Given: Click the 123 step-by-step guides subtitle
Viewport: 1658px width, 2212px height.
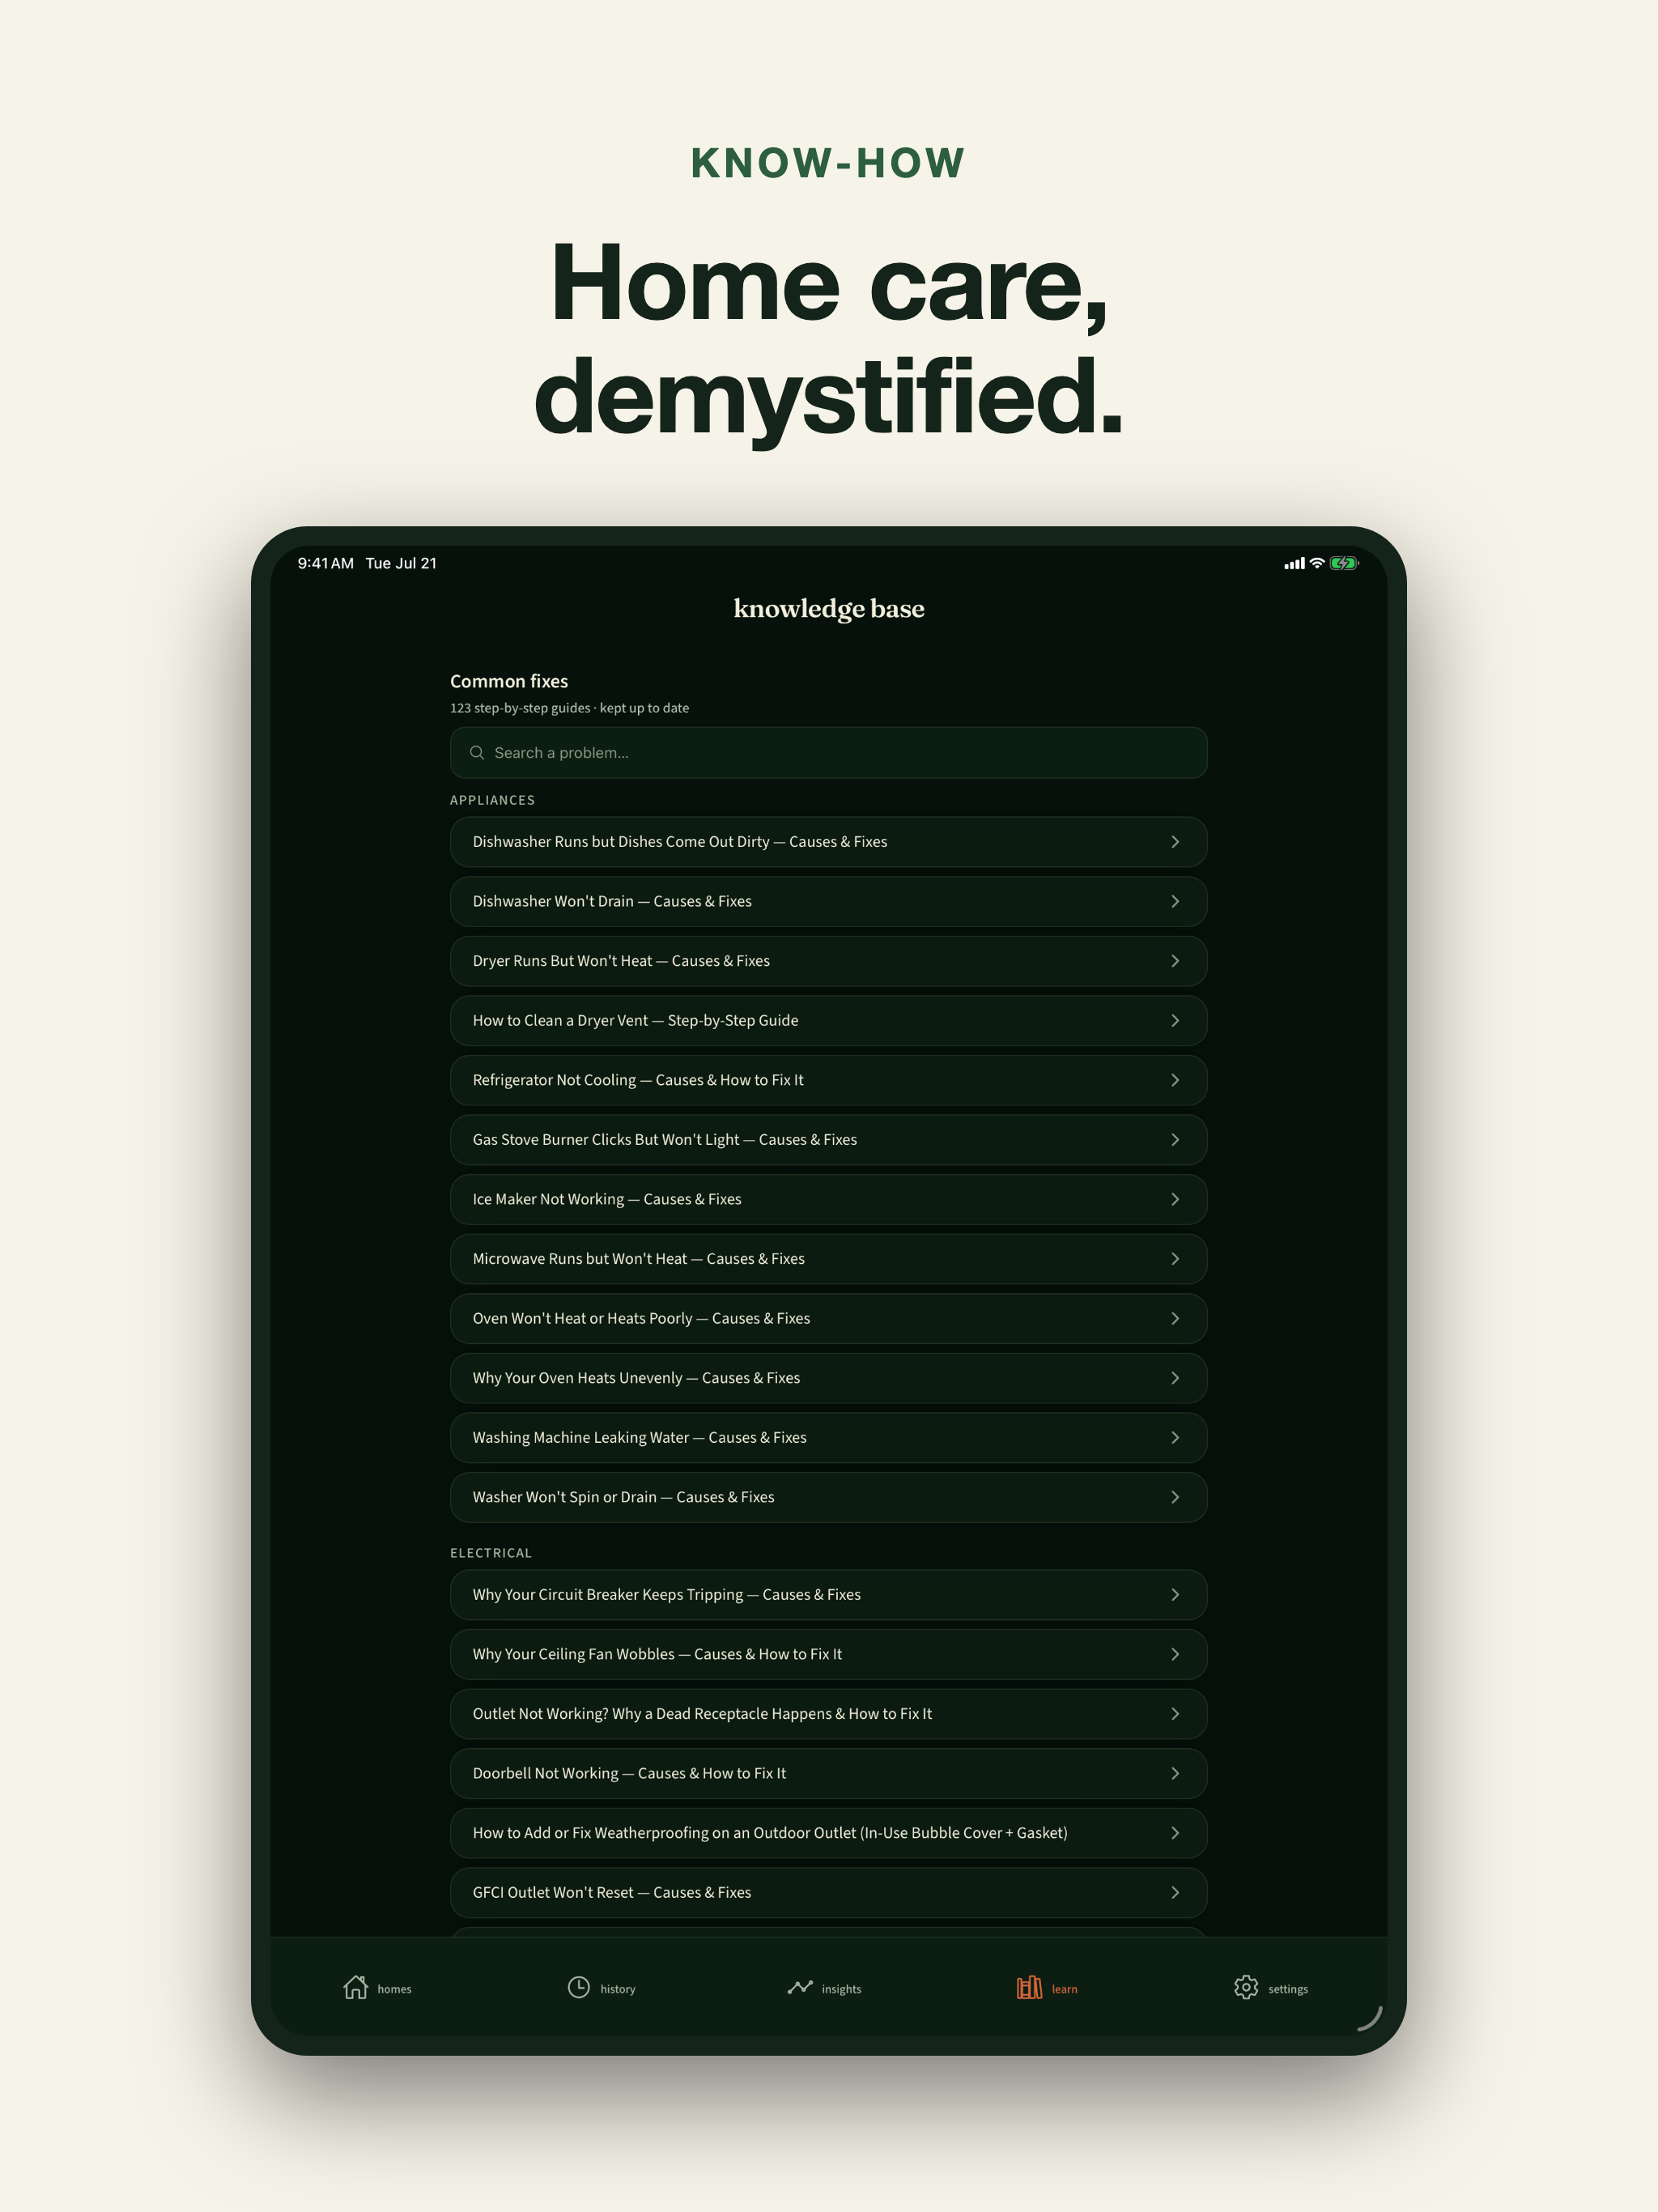Looking at the screenshot, I should click(x=569, y=708).
